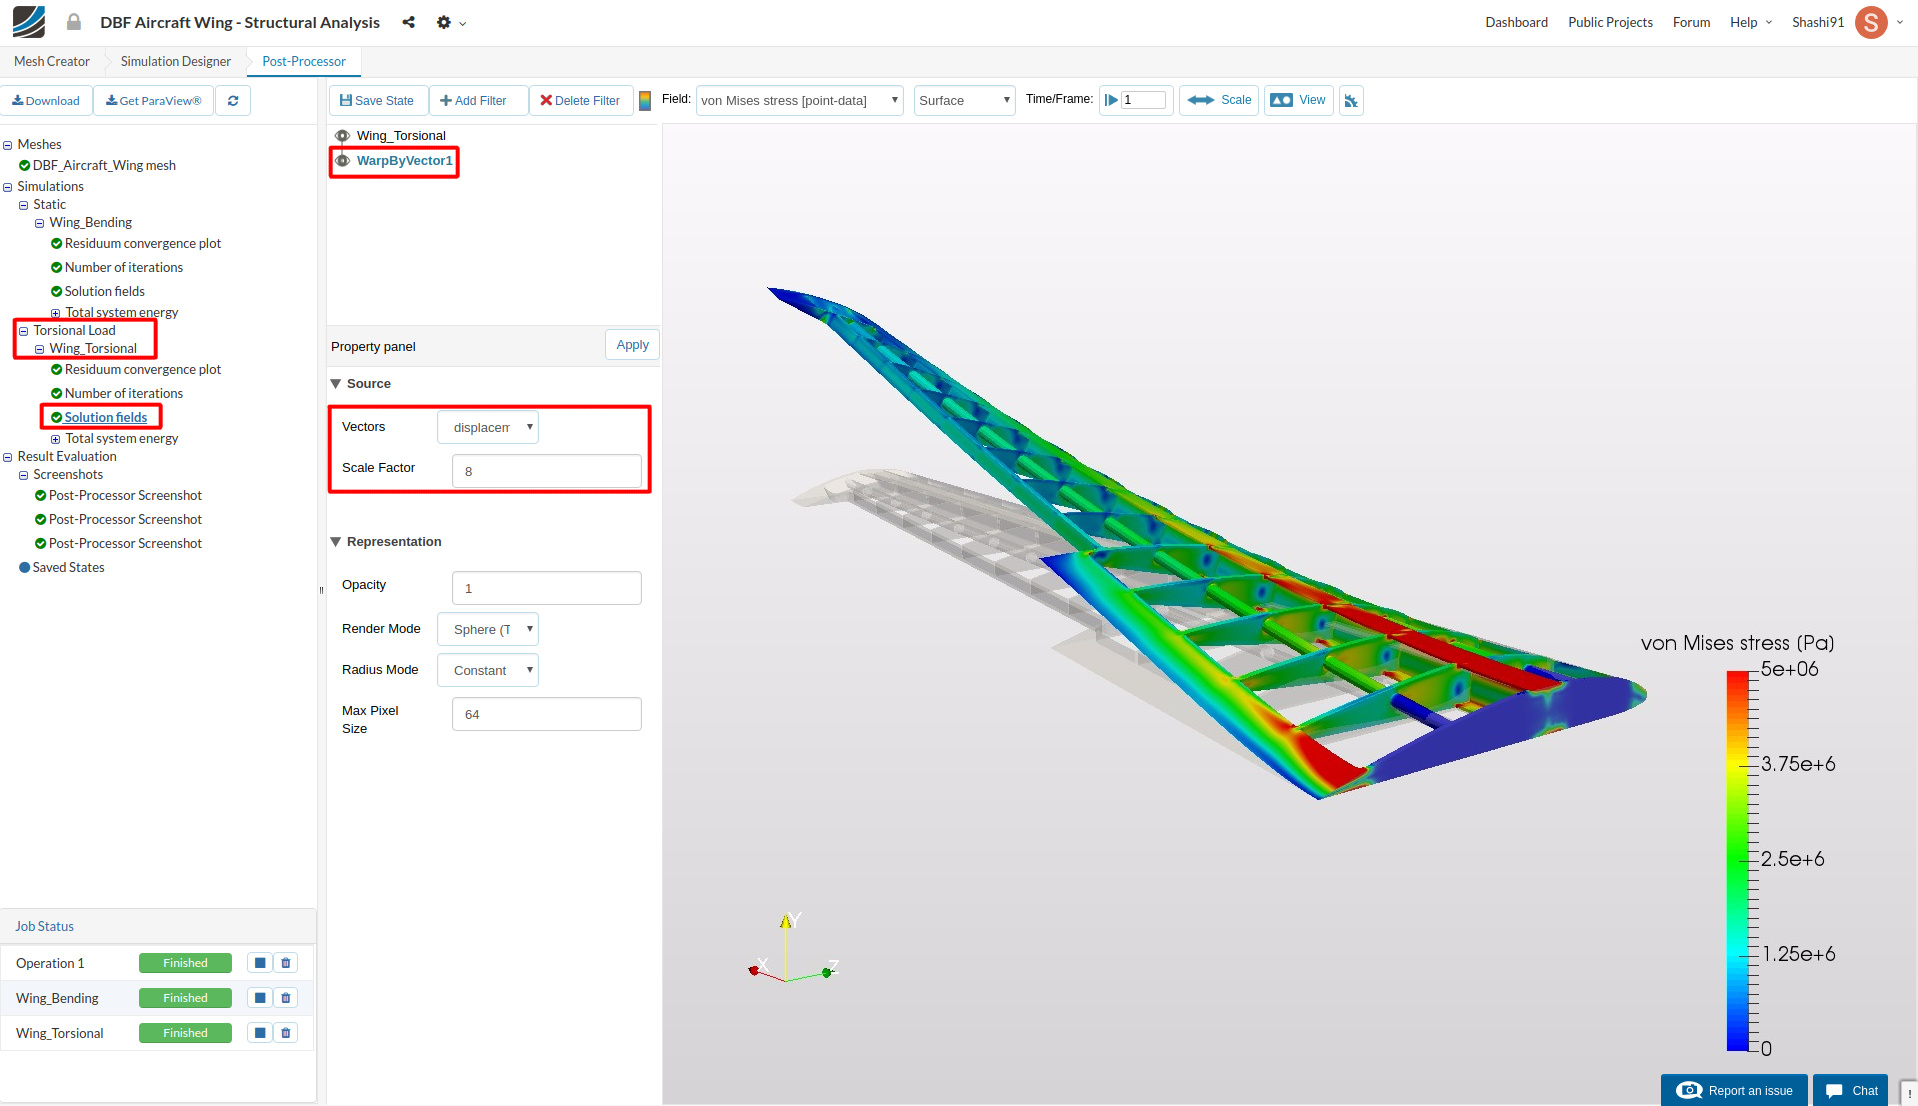This screenshot has height=1106, width=1918.
Task: Delete the Wing_Torsional job
Action: pyautogui.click(x=286, y=1033)
